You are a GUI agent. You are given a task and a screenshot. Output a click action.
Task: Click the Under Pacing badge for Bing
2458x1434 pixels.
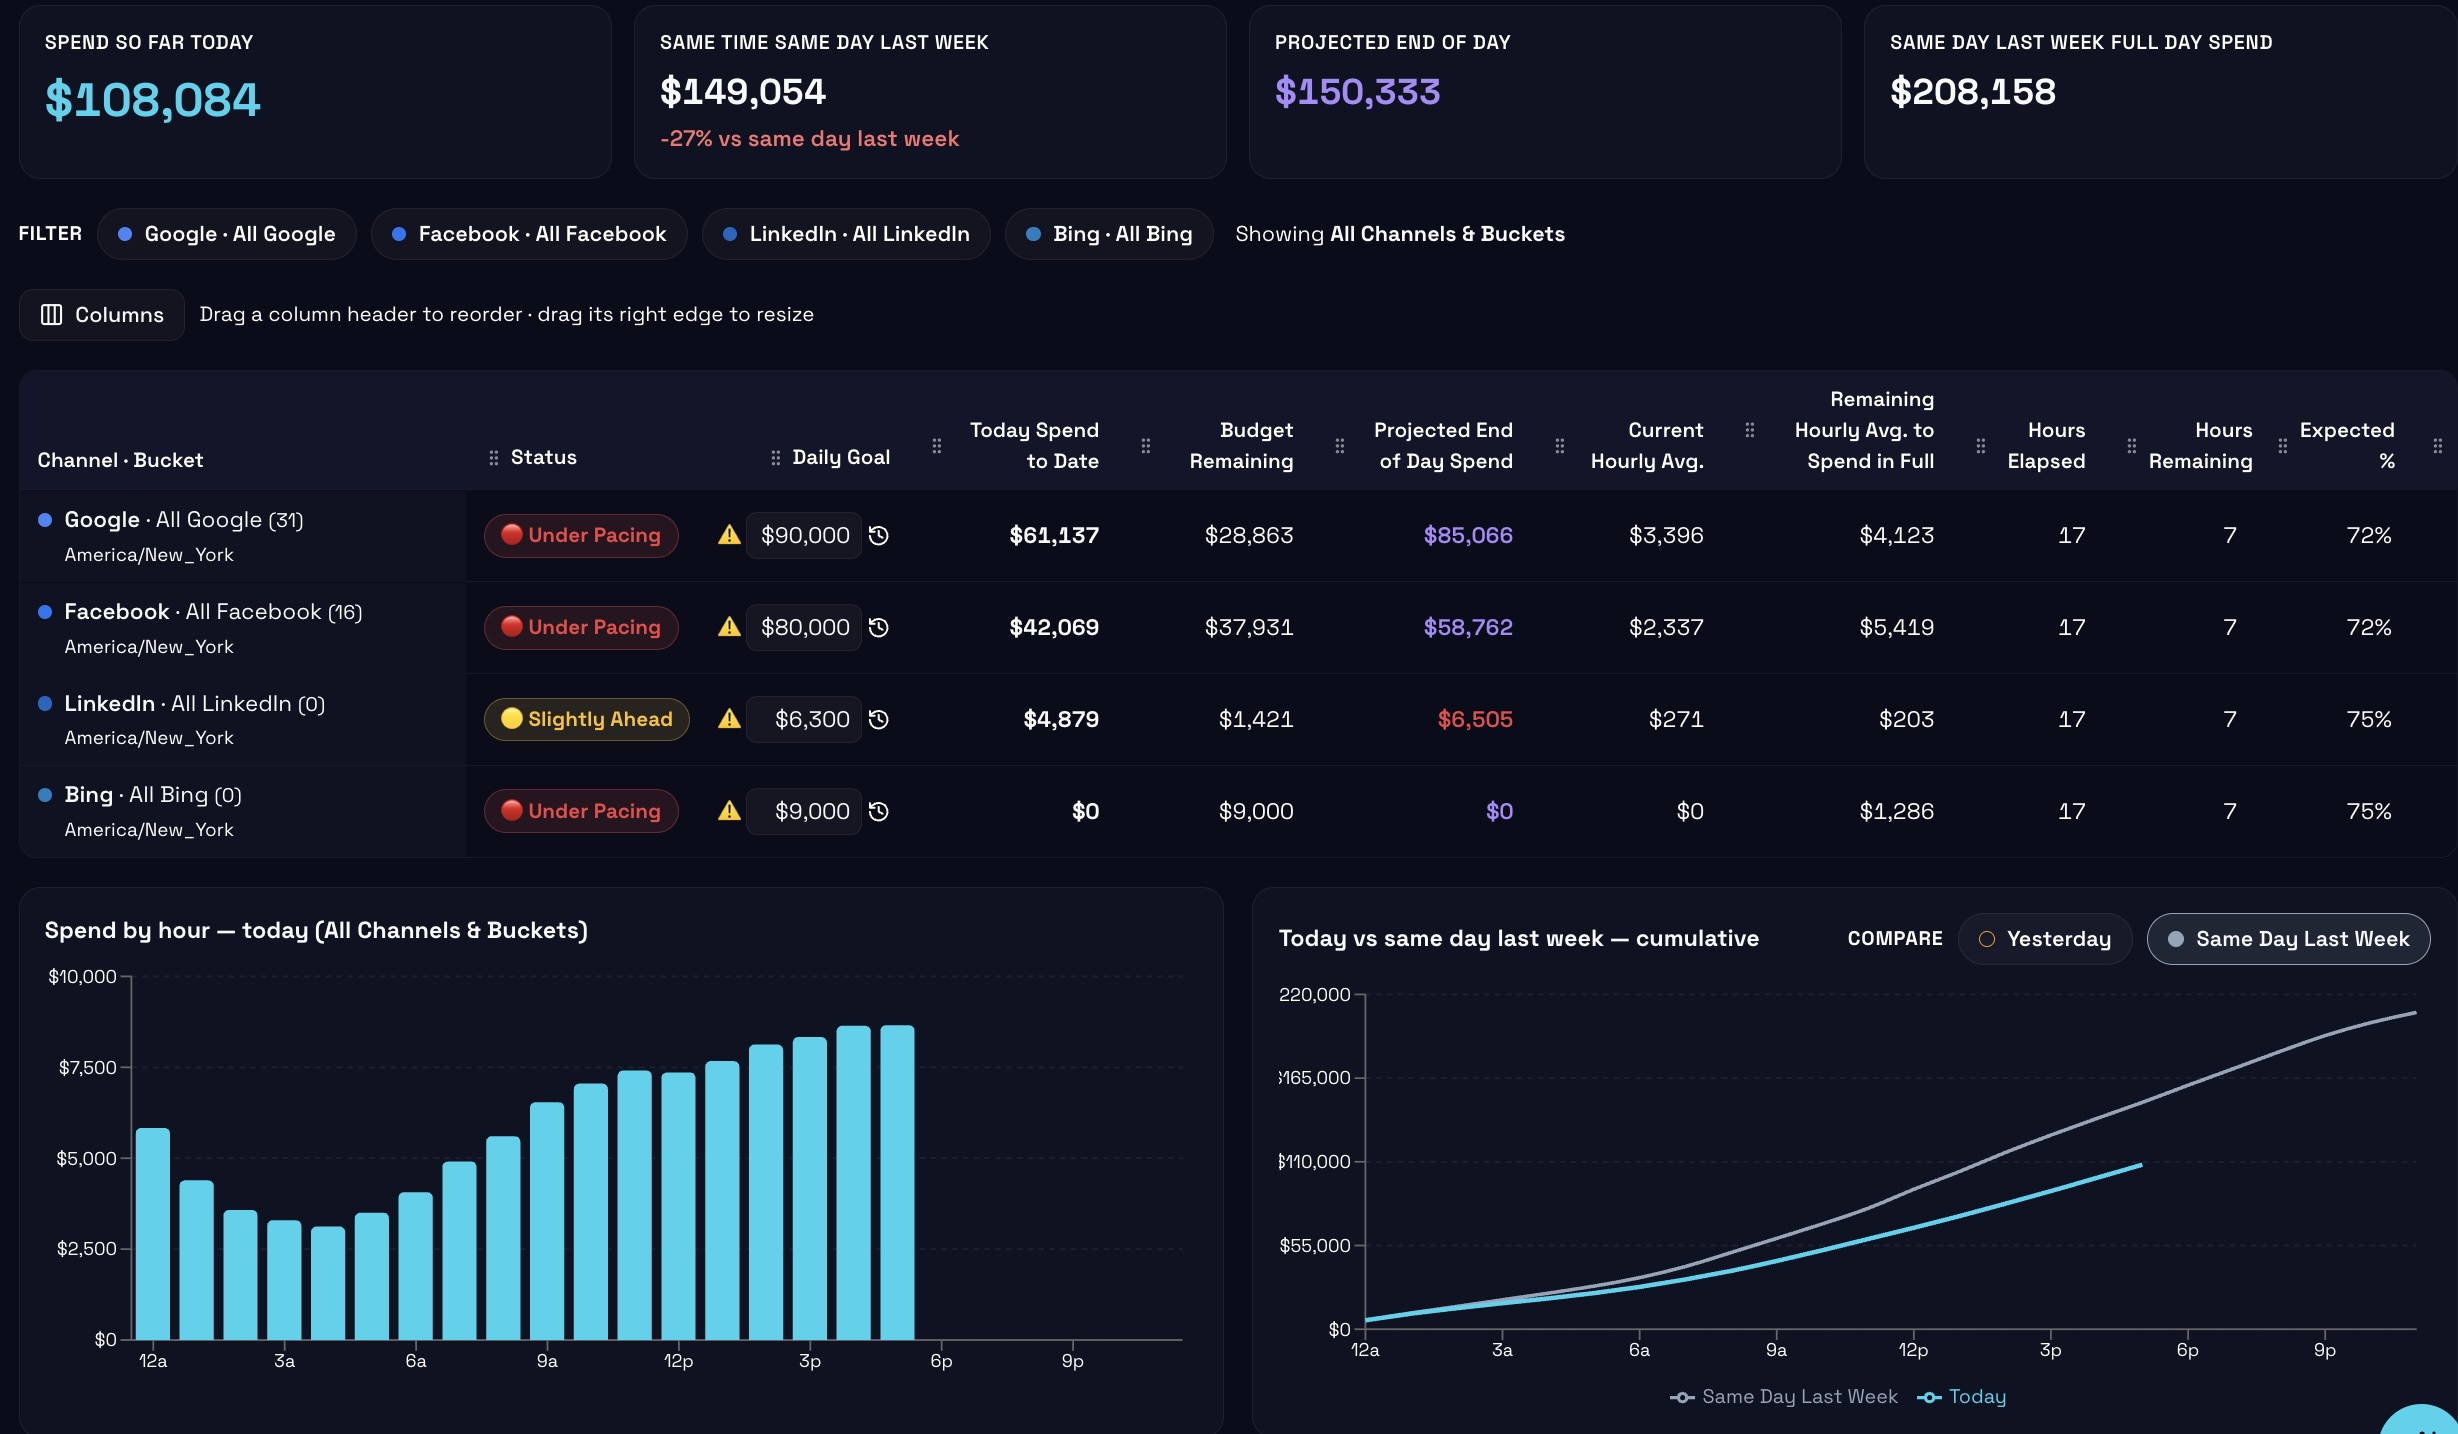581,811
